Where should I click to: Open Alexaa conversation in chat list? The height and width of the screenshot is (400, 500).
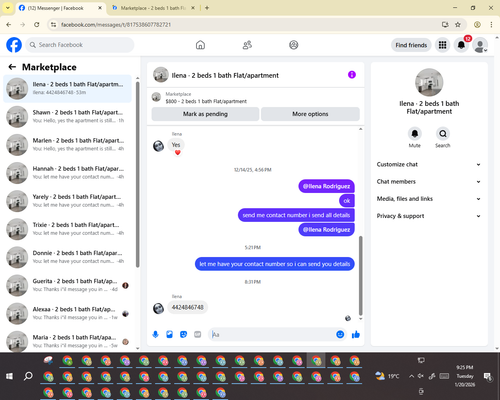[67, 313]
